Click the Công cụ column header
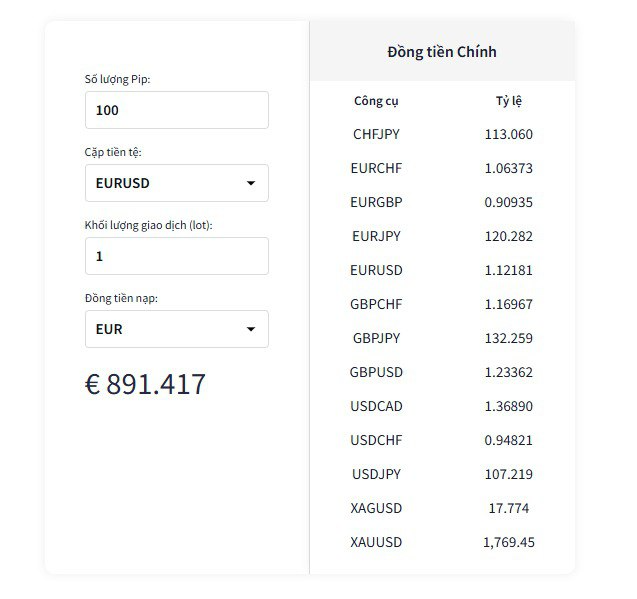Screen dimensions: 637x599 click(x=376, y=101)
